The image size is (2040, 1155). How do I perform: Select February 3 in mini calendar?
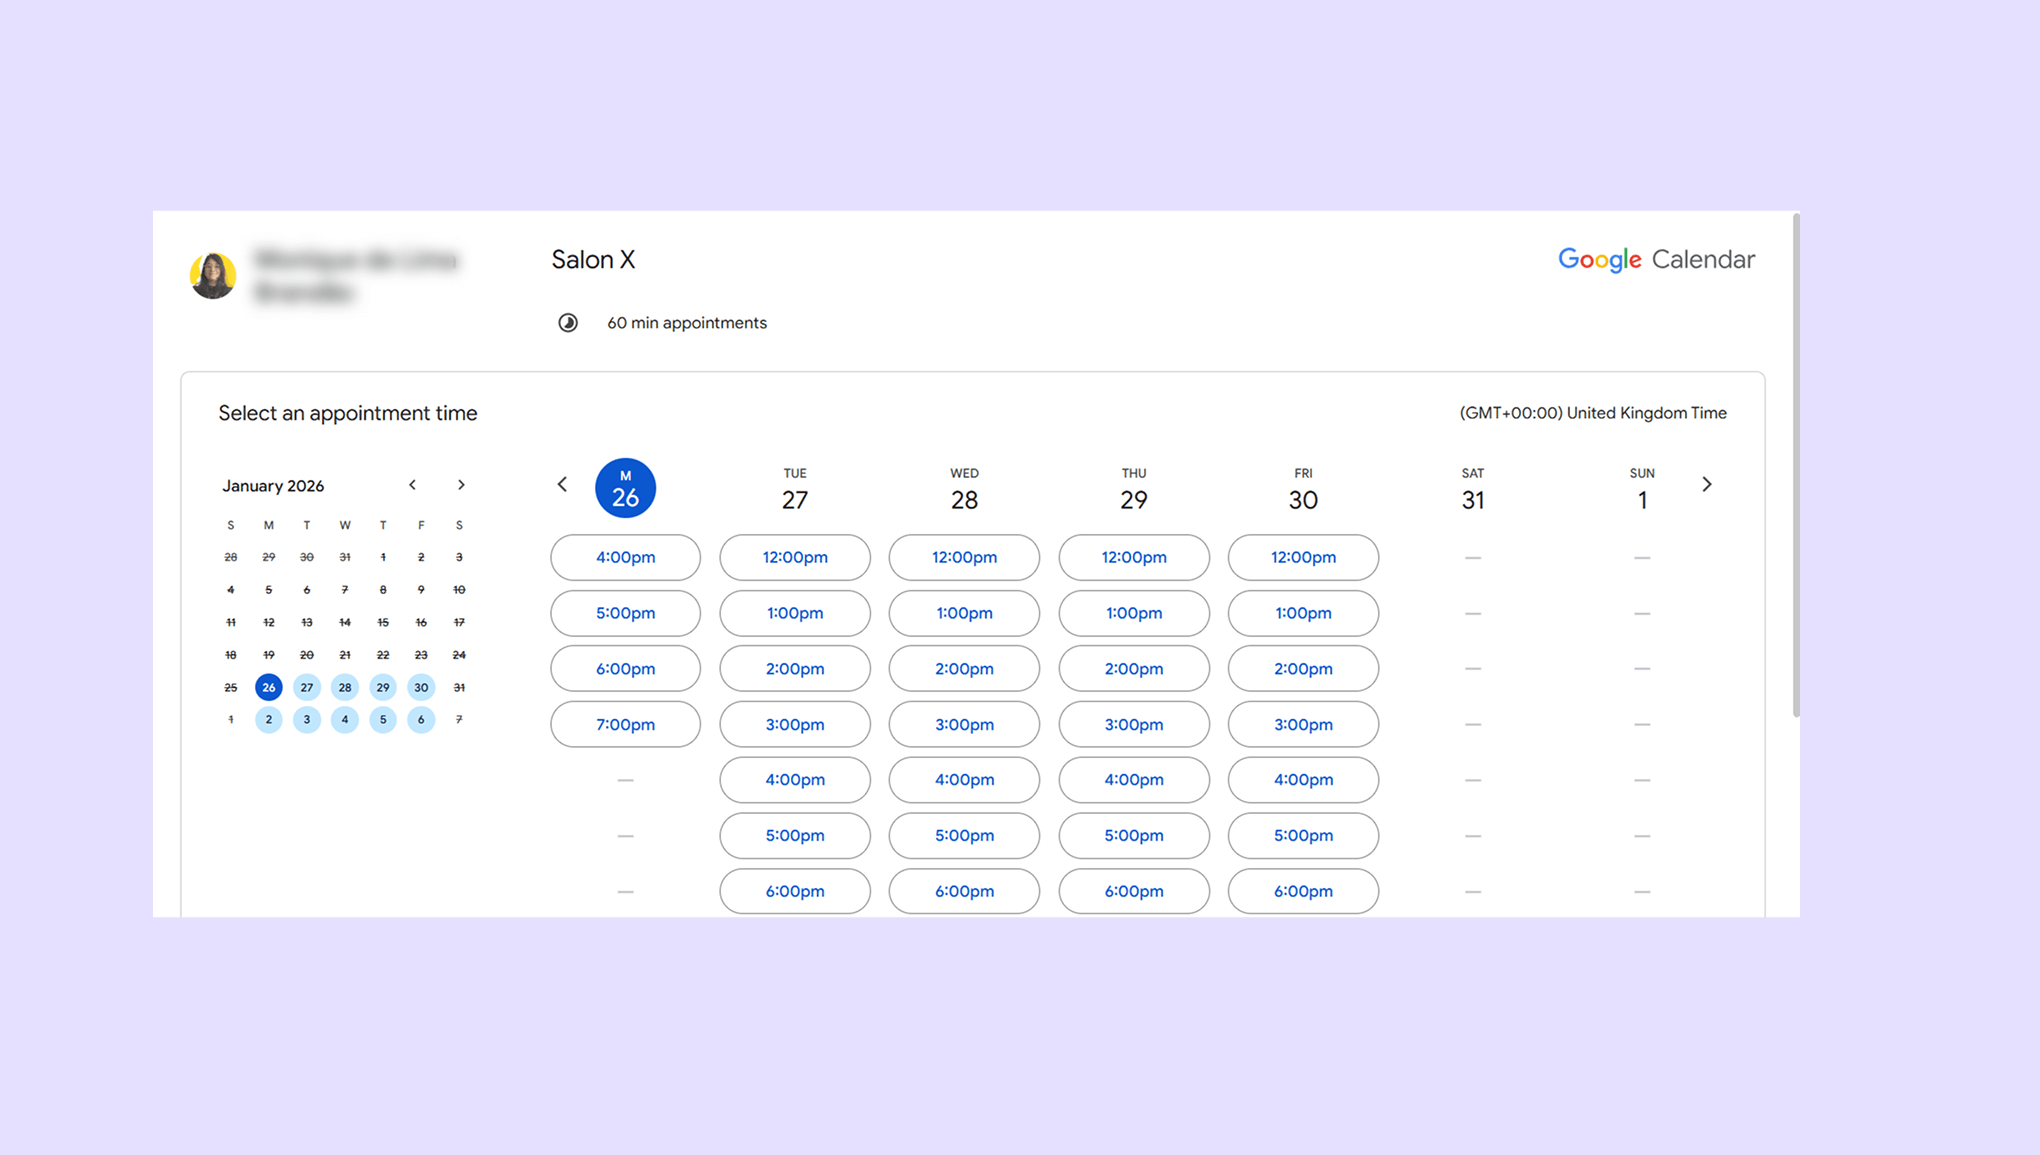(307, 720)
